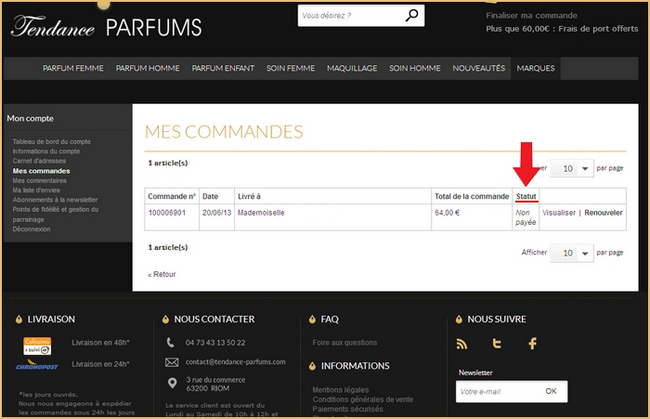Open the lower per-page dropdown showing 10
This screenshot has height=419, width=650.
[572, 253]
